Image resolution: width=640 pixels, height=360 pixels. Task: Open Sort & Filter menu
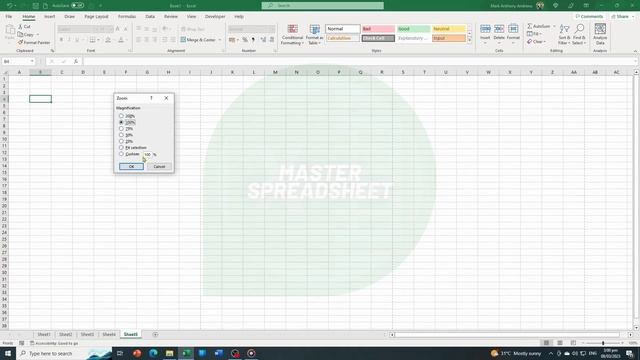pos(564,34)
